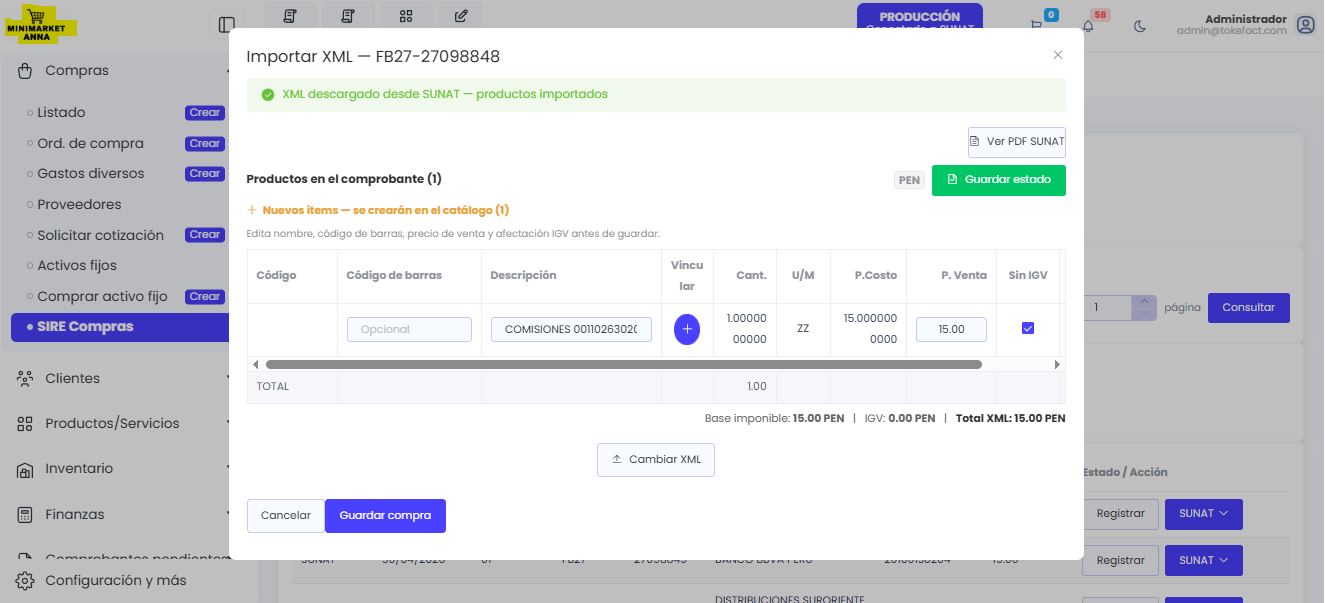Open Gastos diversos submenu item
This screenshot has height=603, width=1325.
click(91, 174)
